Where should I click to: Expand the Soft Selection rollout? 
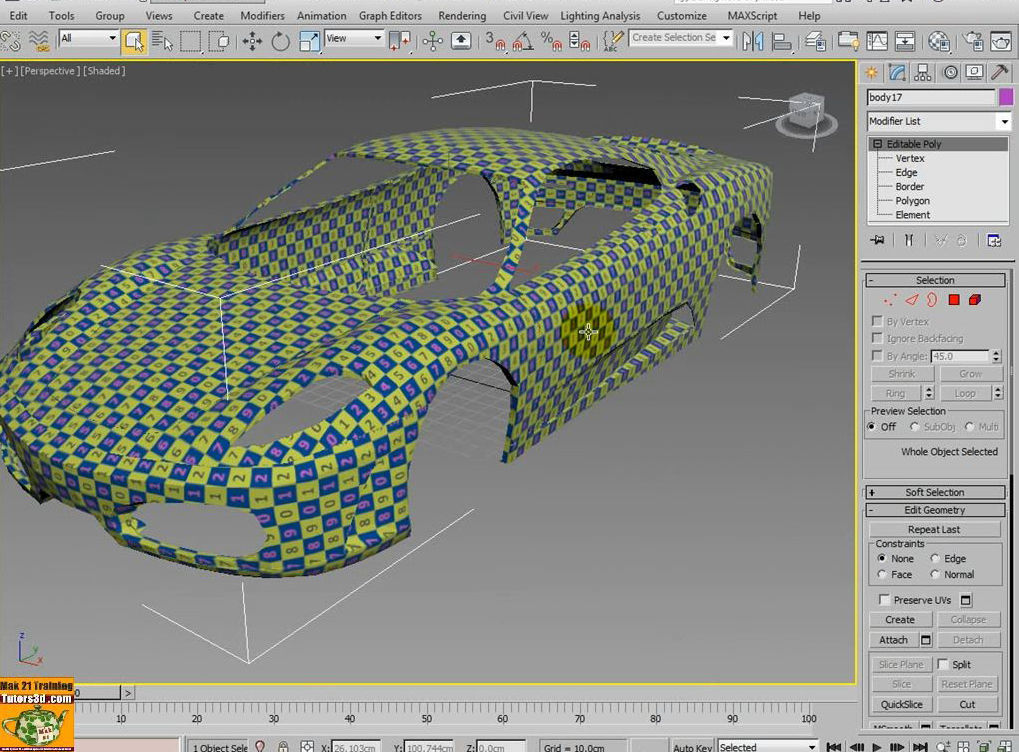[x=935, y=492]
